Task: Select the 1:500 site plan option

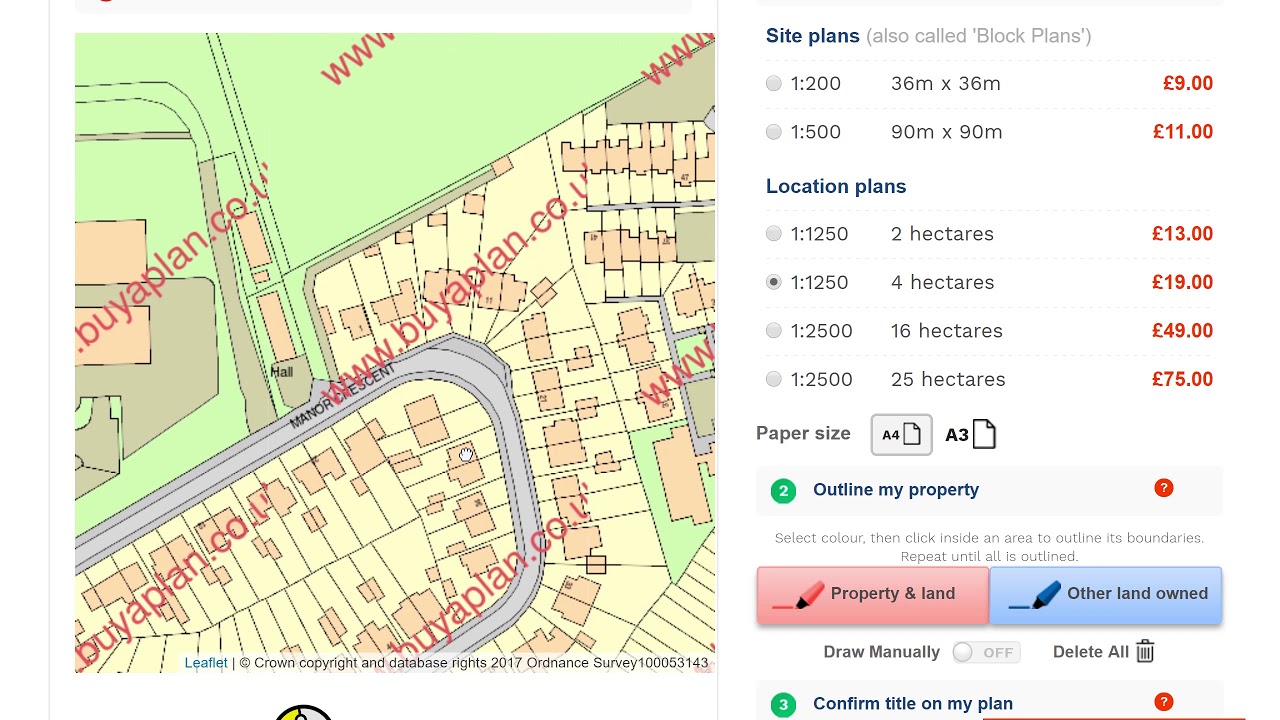Action: (774, 132)
